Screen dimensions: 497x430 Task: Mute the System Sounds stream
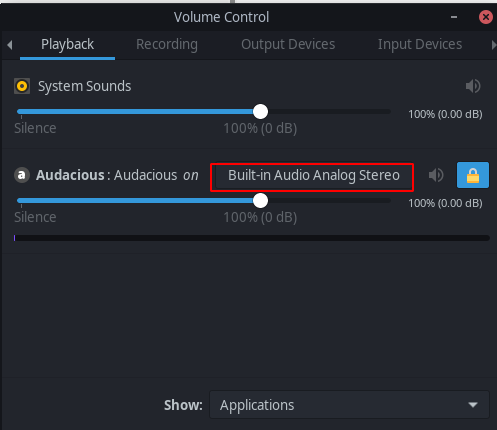473,86
